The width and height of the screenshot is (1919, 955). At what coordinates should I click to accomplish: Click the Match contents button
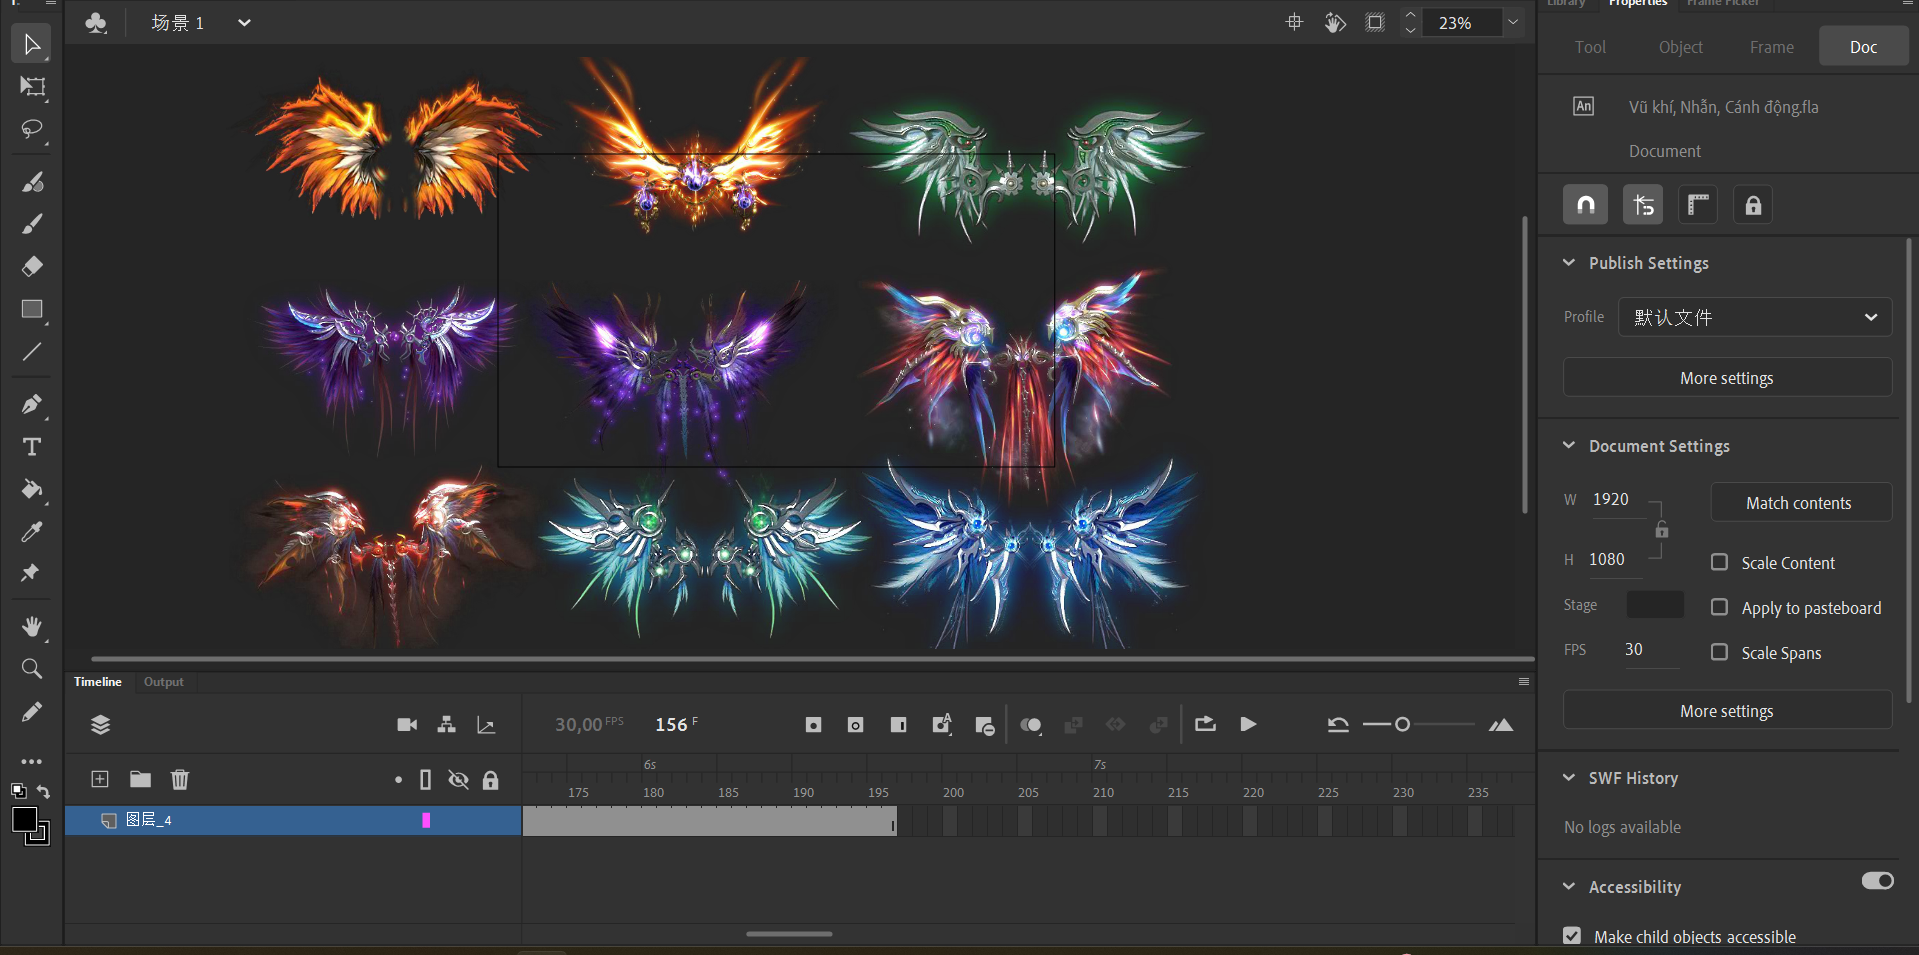point(1800,503)
